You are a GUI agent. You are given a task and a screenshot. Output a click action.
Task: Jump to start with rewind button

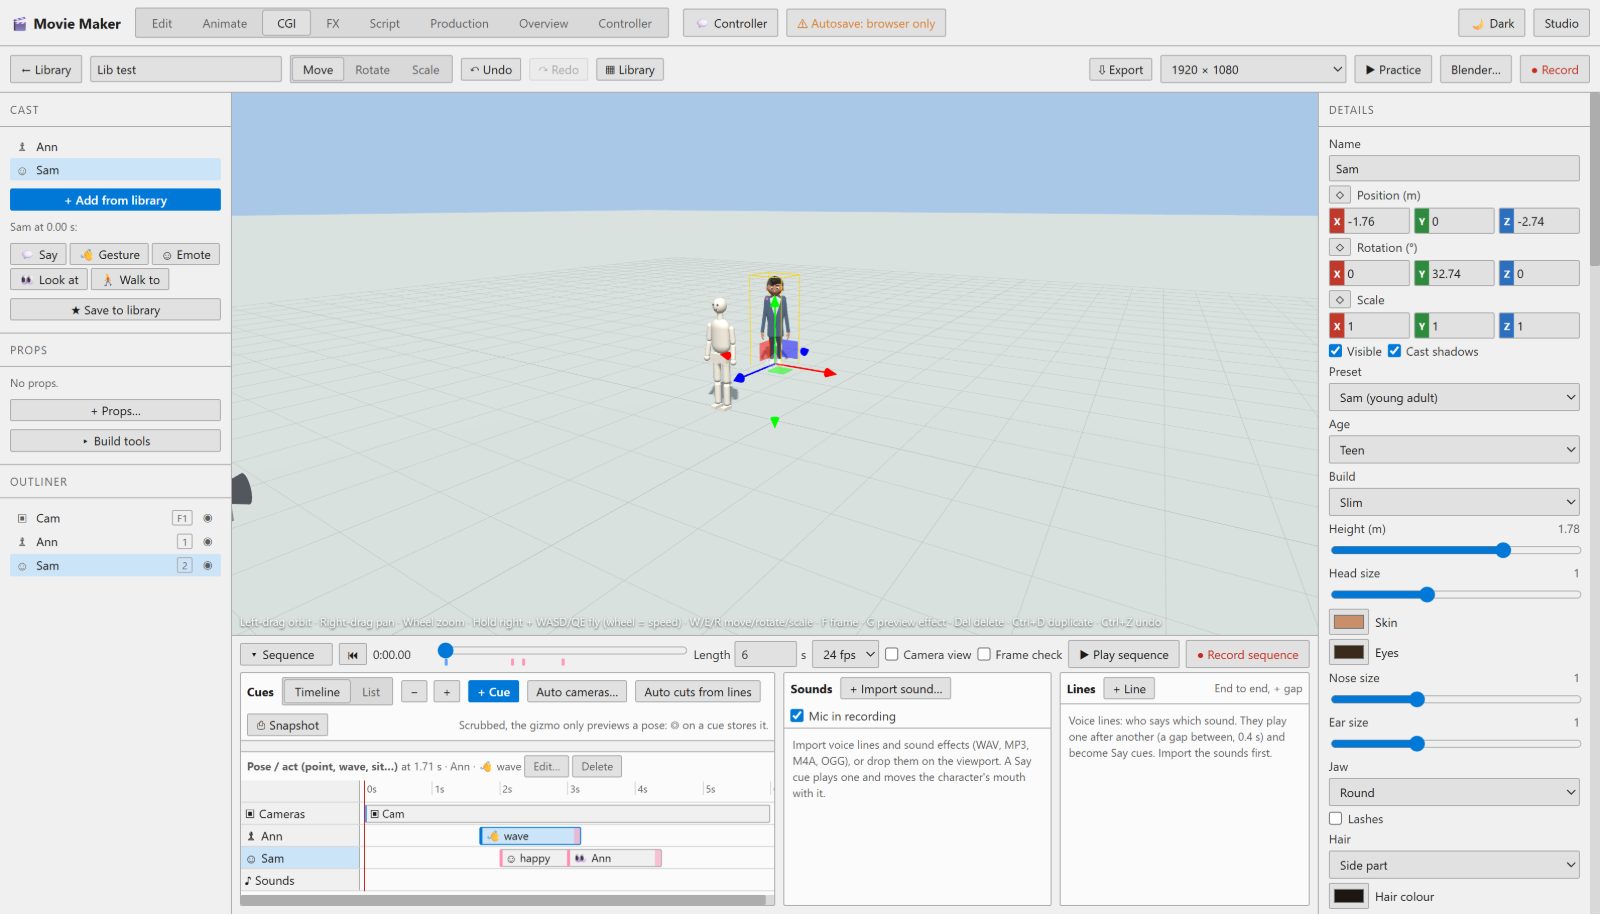(x=353, y=655)
